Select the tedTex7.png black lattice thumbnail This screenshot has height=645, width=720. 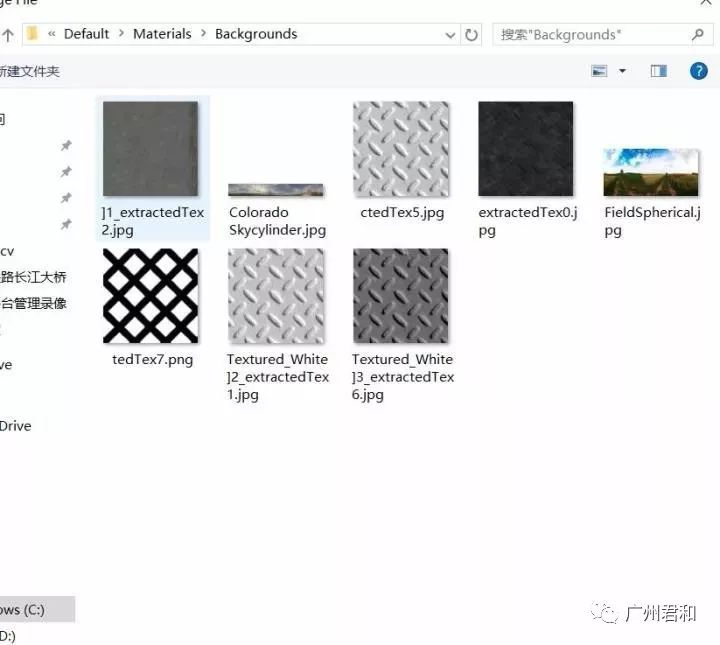pyautogui.click(x=151, y=296)
